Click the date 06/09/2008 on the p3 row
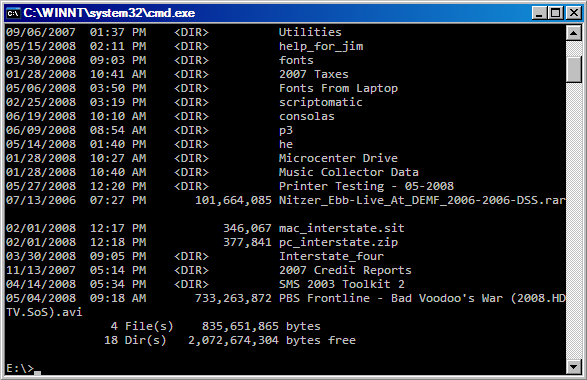The height and width of the screenshot is (380, 587). (41, 130)
